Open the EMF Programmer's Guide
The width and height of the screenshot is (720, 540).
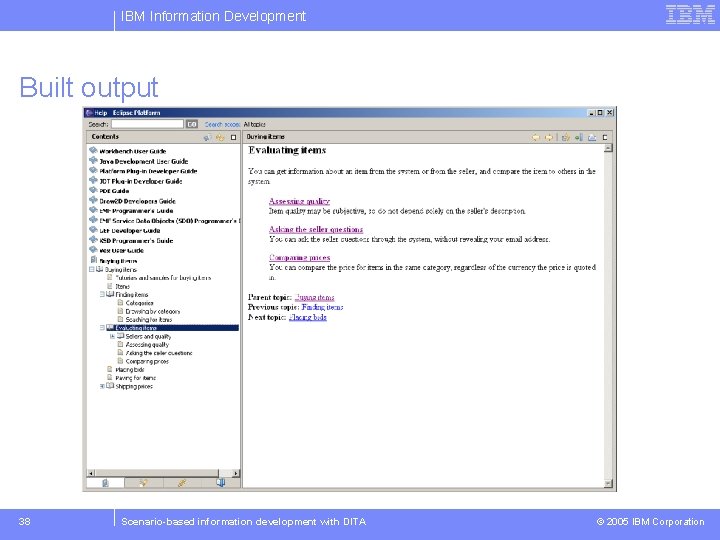coord(136,211)
